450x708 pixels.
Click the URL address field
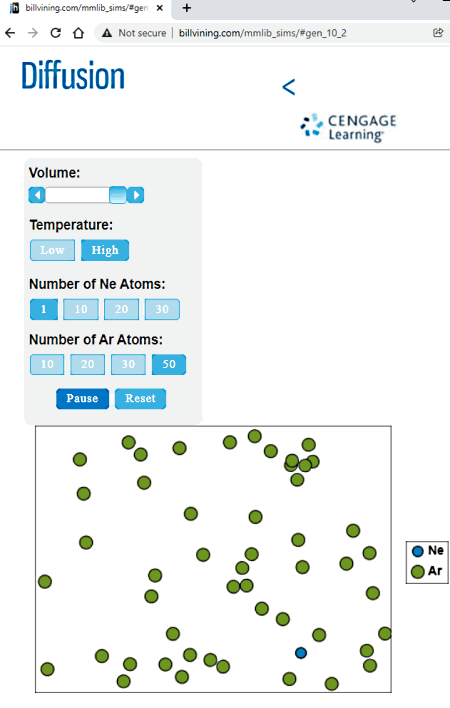coord(262,33)
